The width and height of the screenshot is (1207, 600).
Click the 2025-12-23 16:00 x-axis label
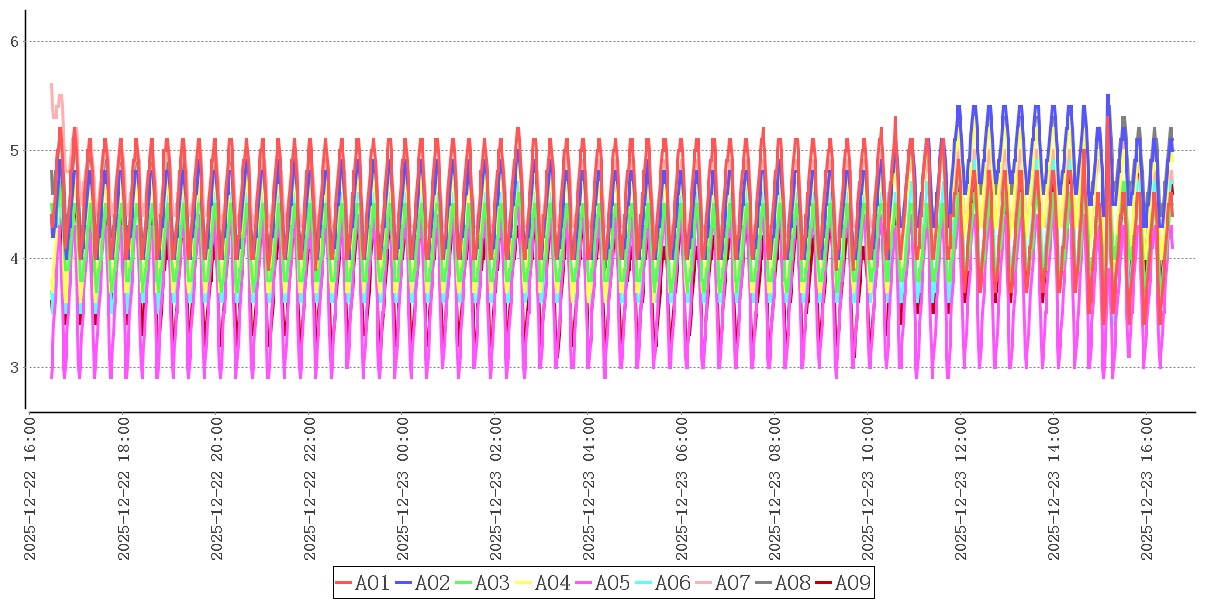point(1147,489)
